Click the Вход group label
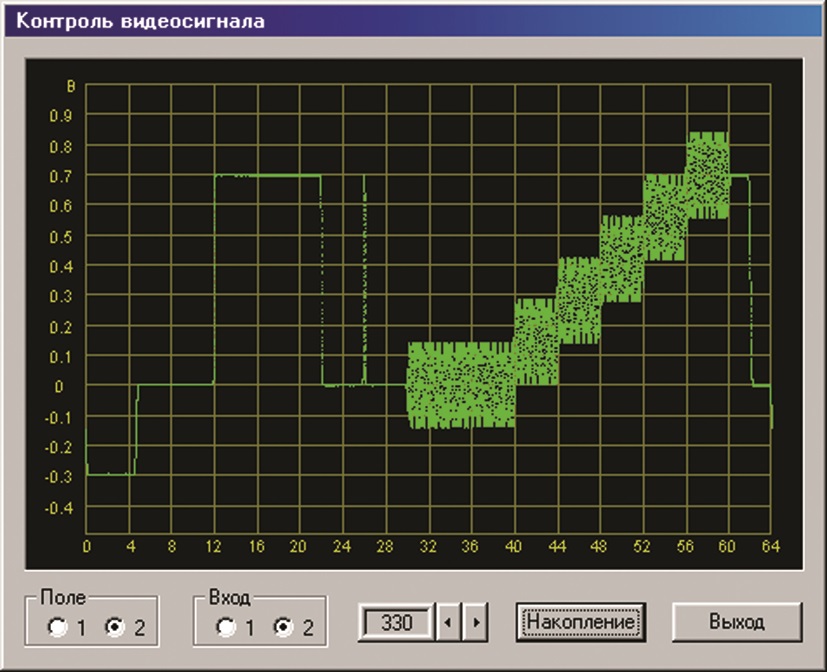827x672 pixels. [229, 597]
